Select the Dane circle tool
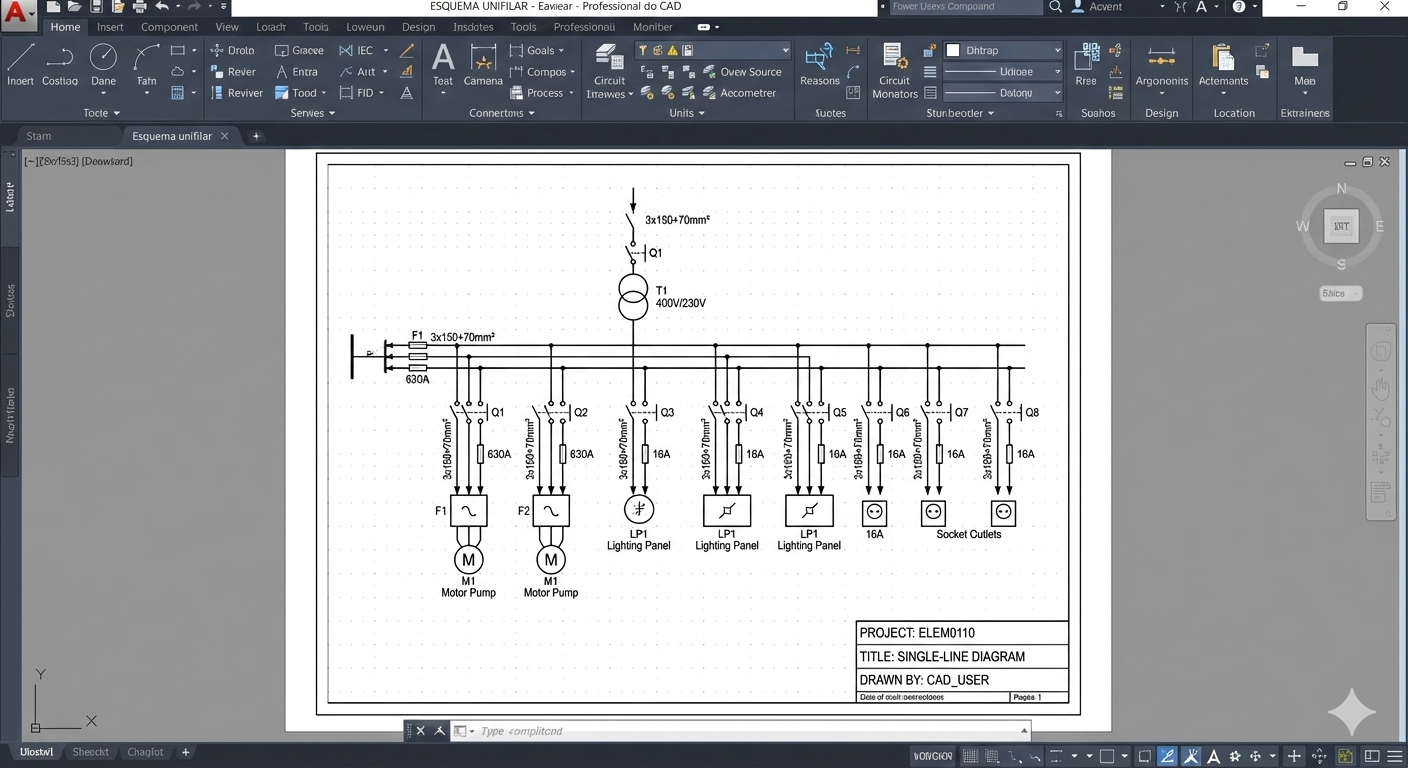This screenshot has width=1408, height=768. (103, 65)
